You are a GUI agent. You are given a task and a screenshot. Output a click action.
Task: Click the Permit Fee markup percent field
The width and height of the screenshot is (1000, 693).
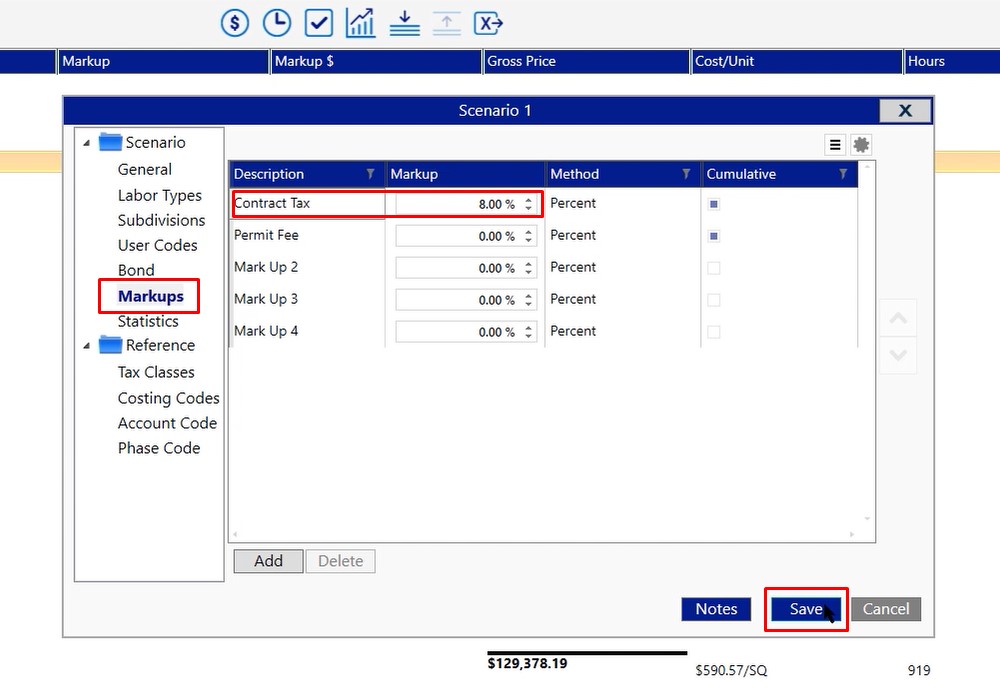(458, 236)
